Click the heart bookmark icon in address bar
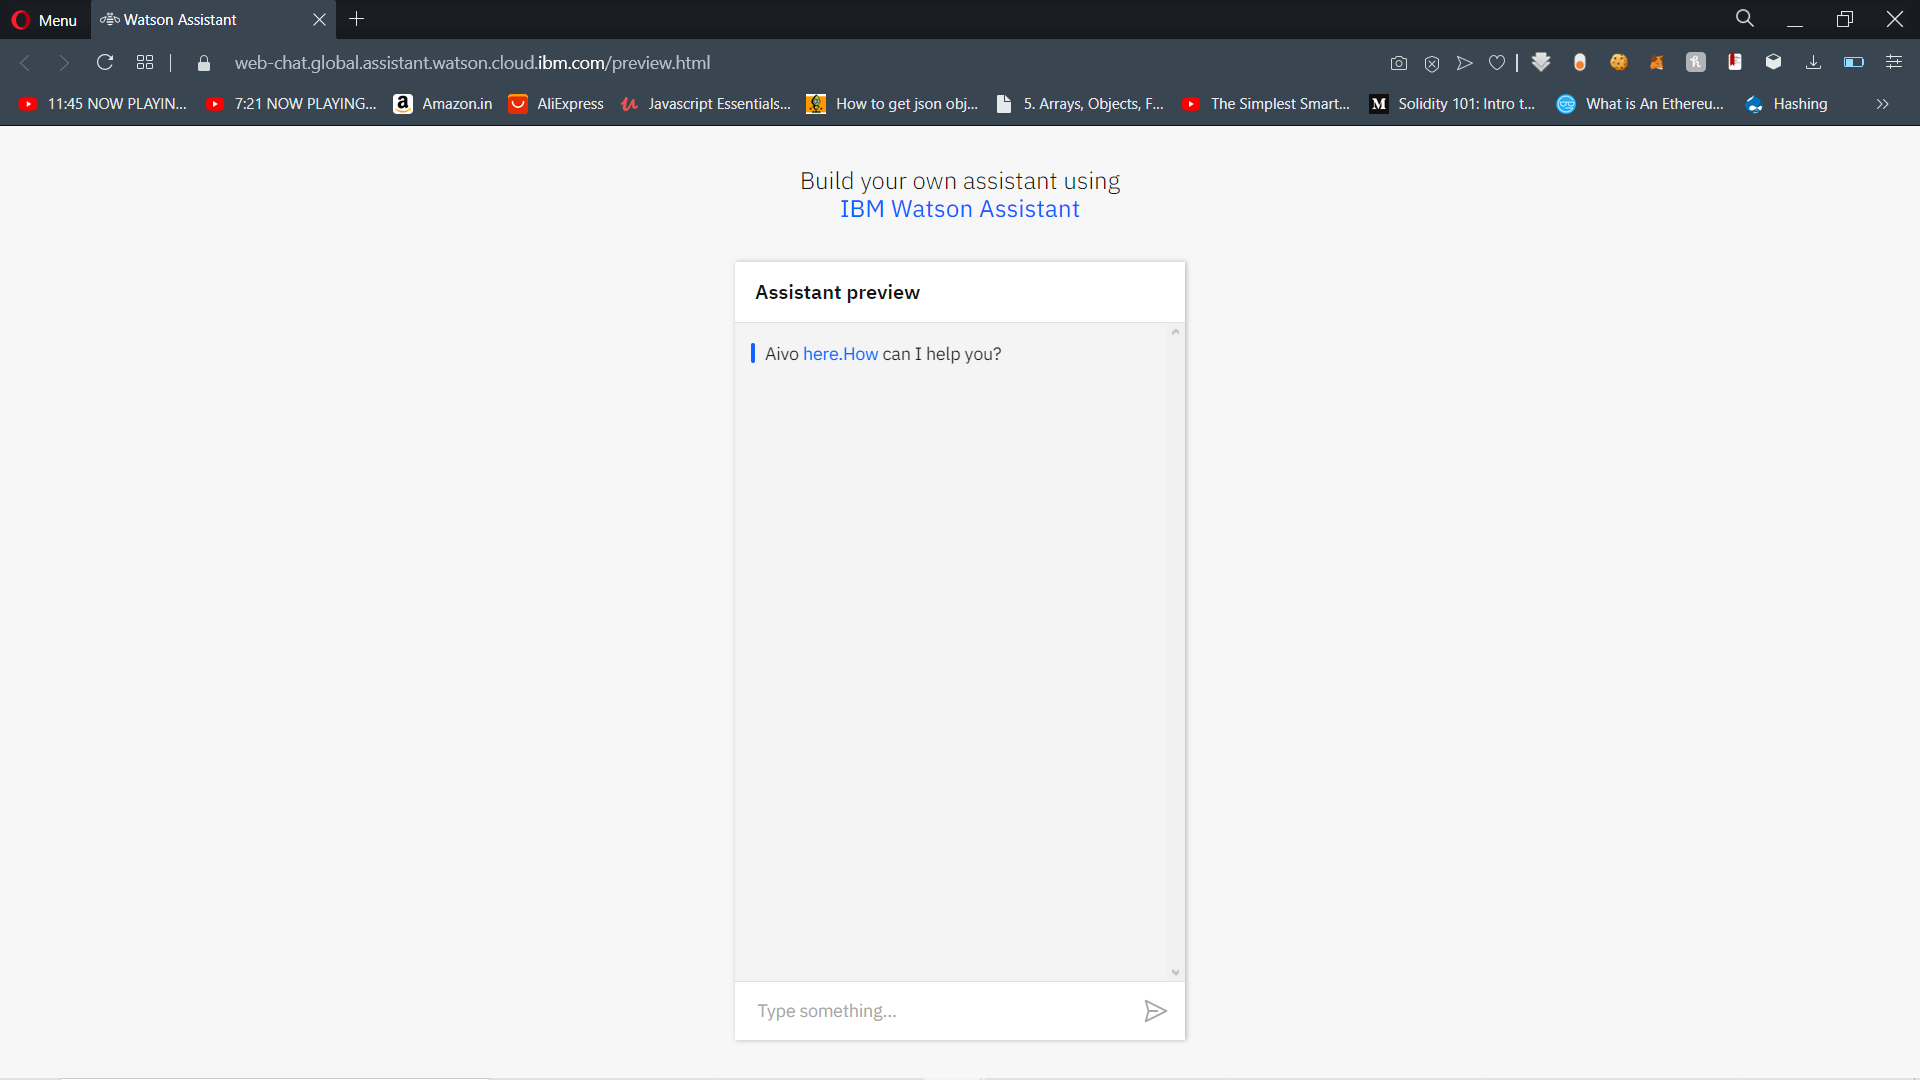The height and width of the screenshot is (1080, 1920). coord(1497,63)
